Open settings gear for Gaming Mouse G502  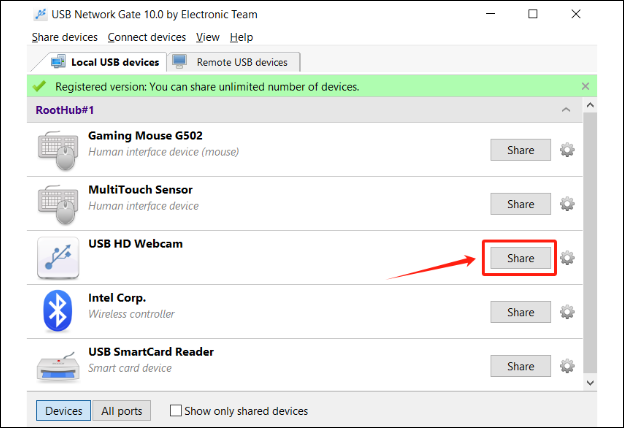567,150
